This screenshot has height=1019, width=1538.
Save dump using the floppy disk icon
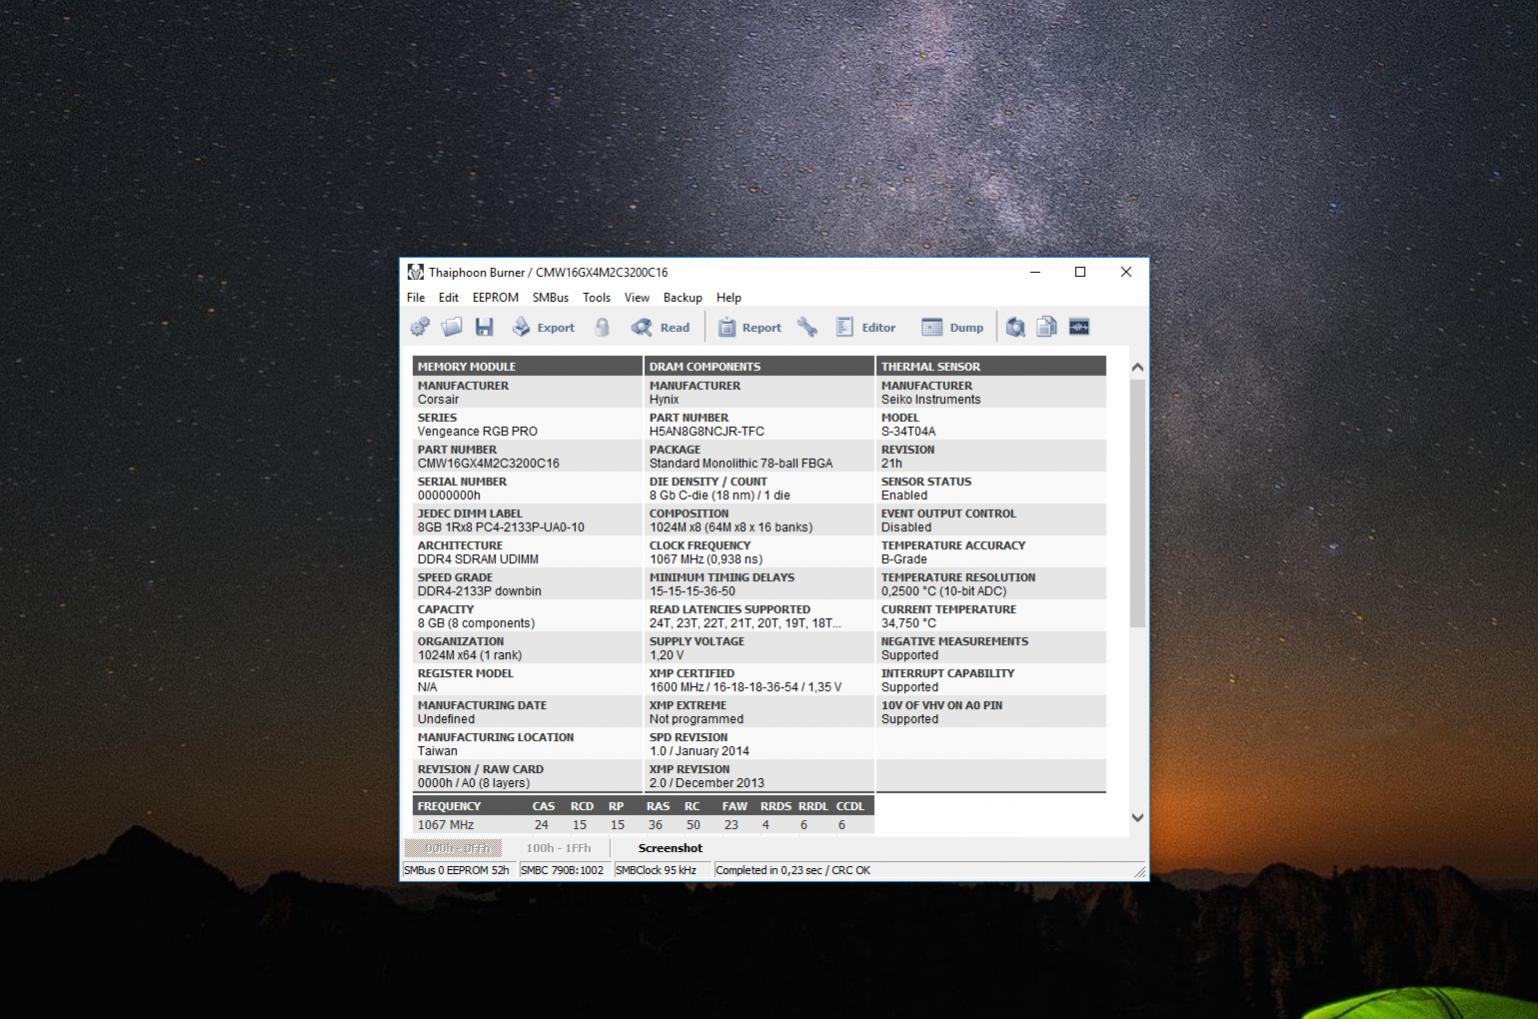tap(484, 327)
